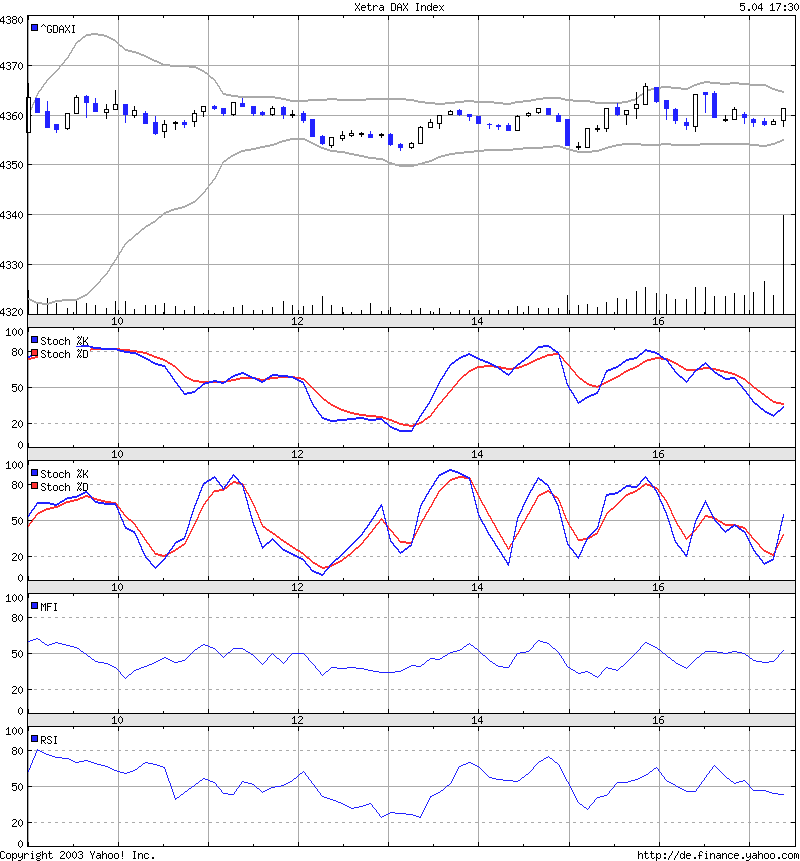Click blue Stoch %K swatch in upper stochastic panel
This screenshot has width=800, height=861.
(x=35, y=340)
